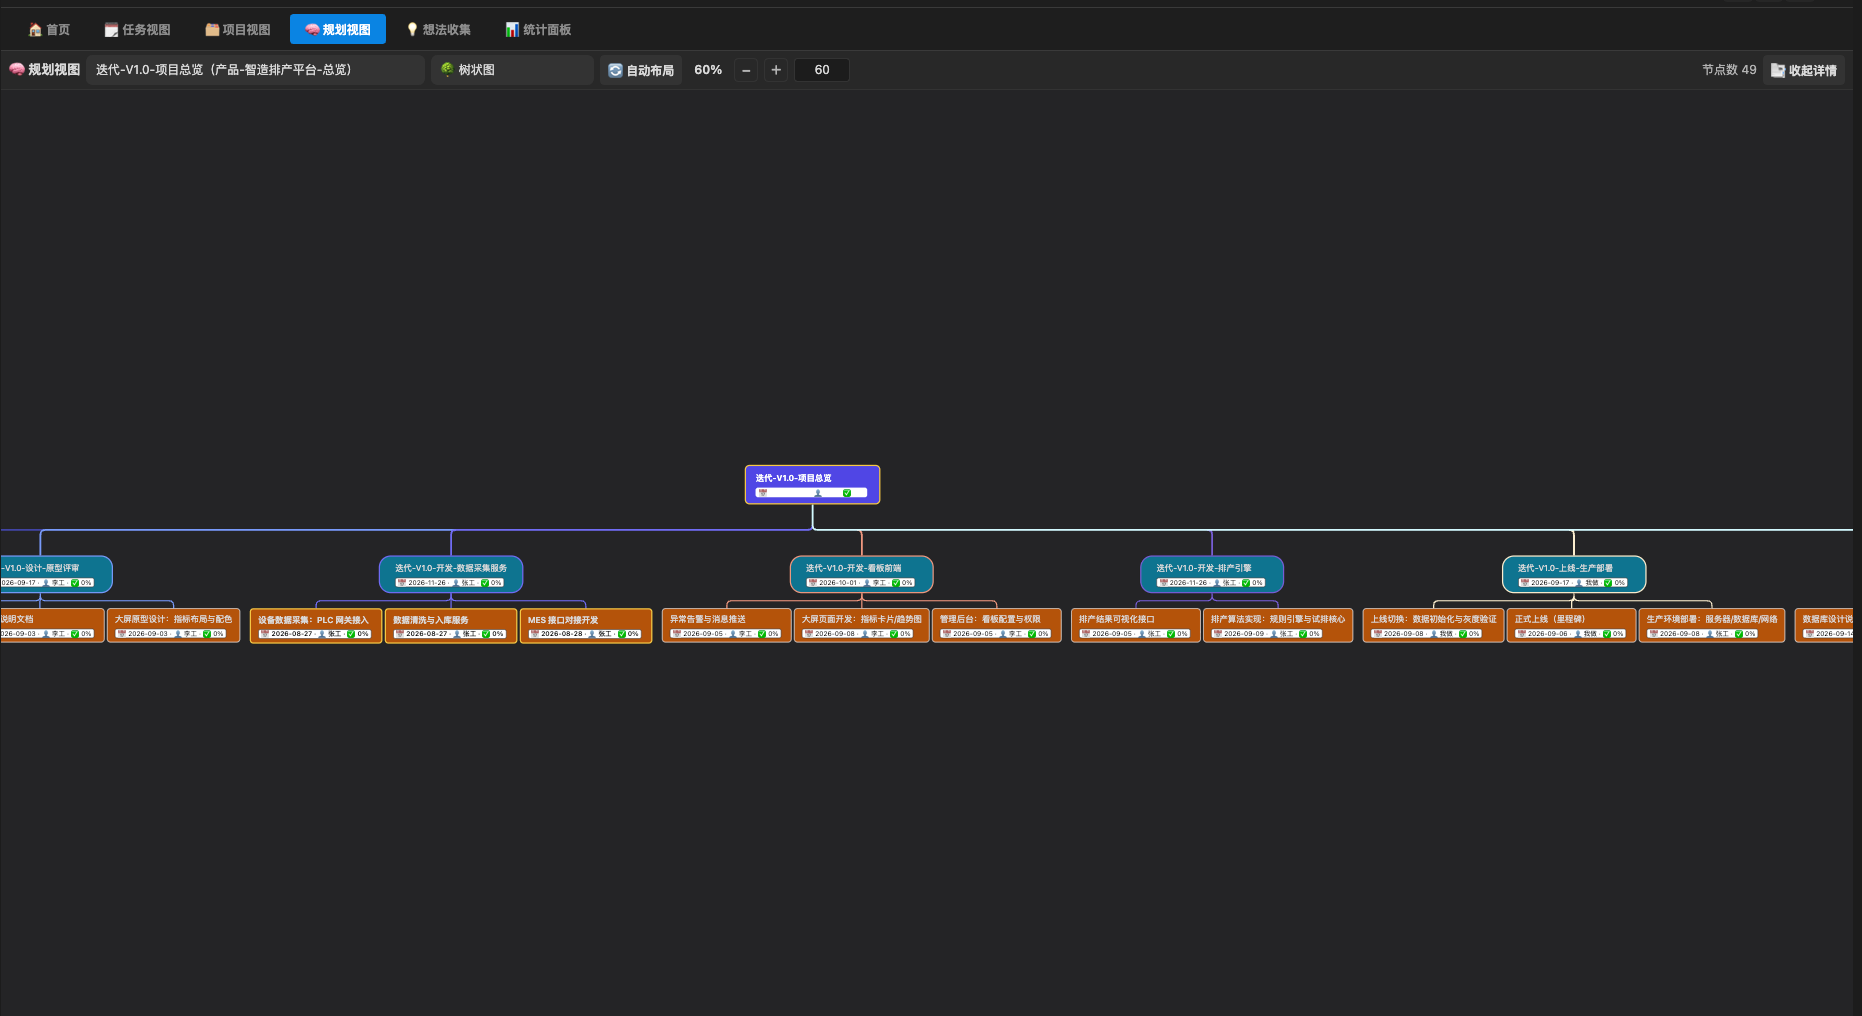Open the 想法收集 tab
The height and width of the screenshot is (1016, 1862).
tap(438, 30)
